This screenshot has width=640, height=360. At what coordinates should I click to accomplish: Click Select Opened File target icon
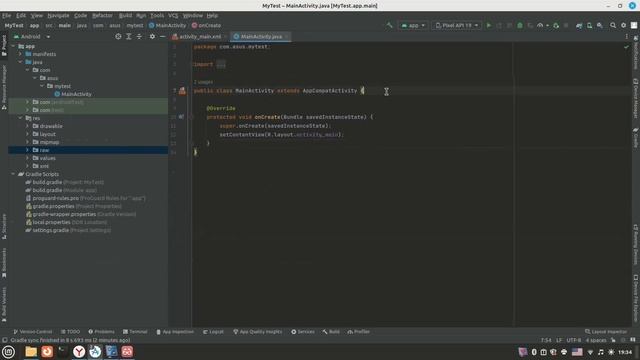coord(118,36)
